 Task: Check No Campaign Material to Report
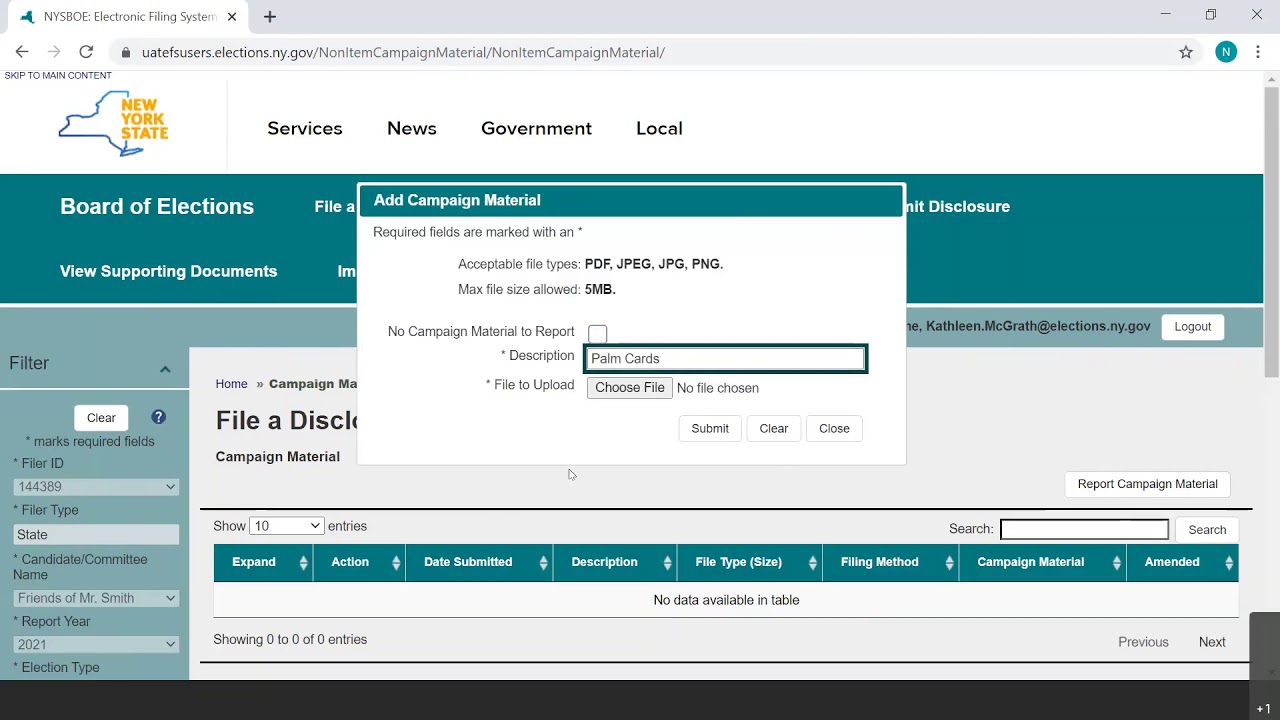coord(597,333)
